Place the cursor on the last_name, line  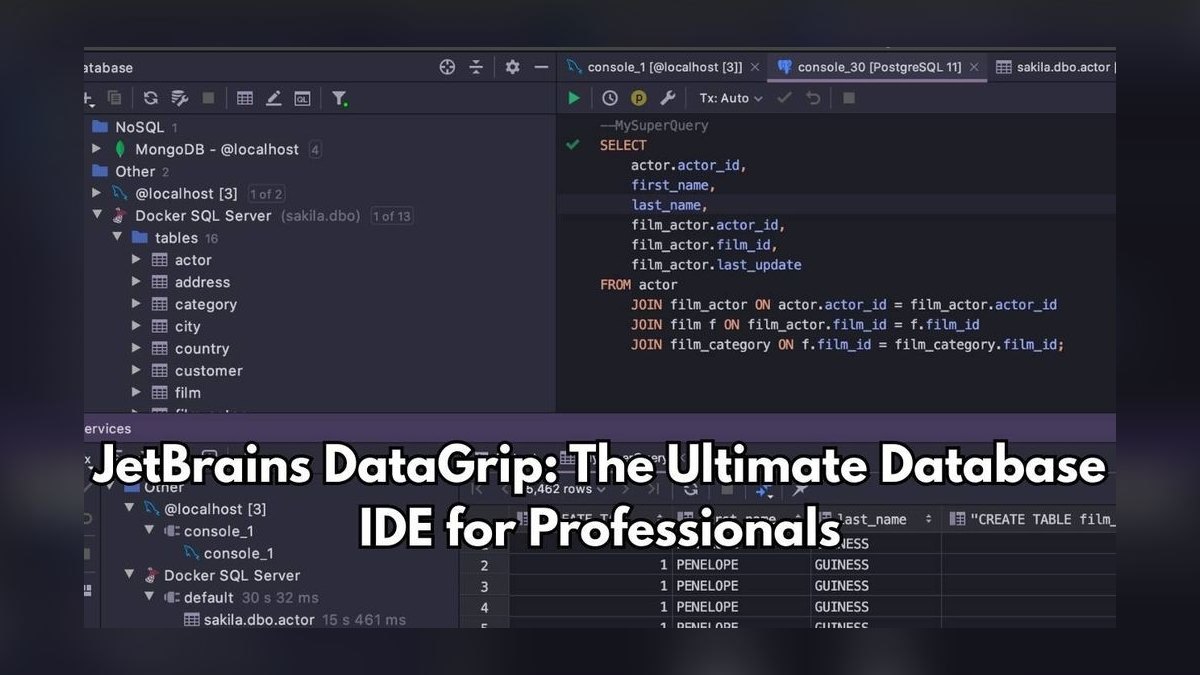pyautogui.click(x=669, y=205)
